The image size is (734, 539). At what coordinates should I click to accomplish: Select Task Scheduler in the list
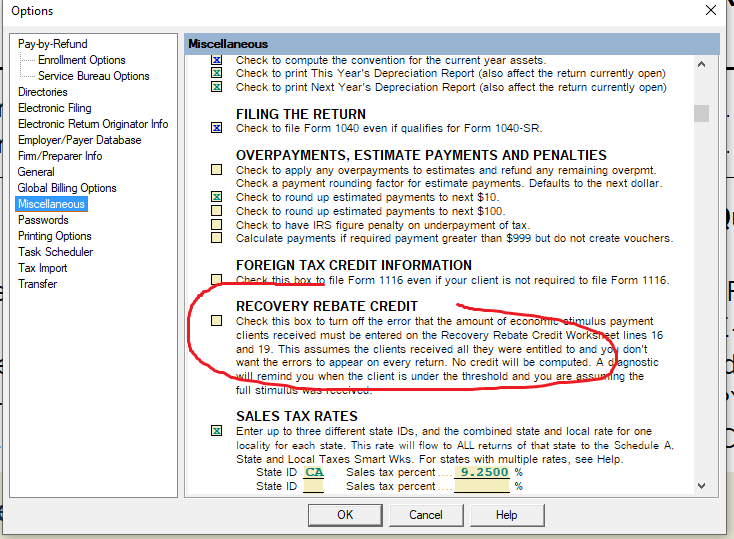(55, 252)
